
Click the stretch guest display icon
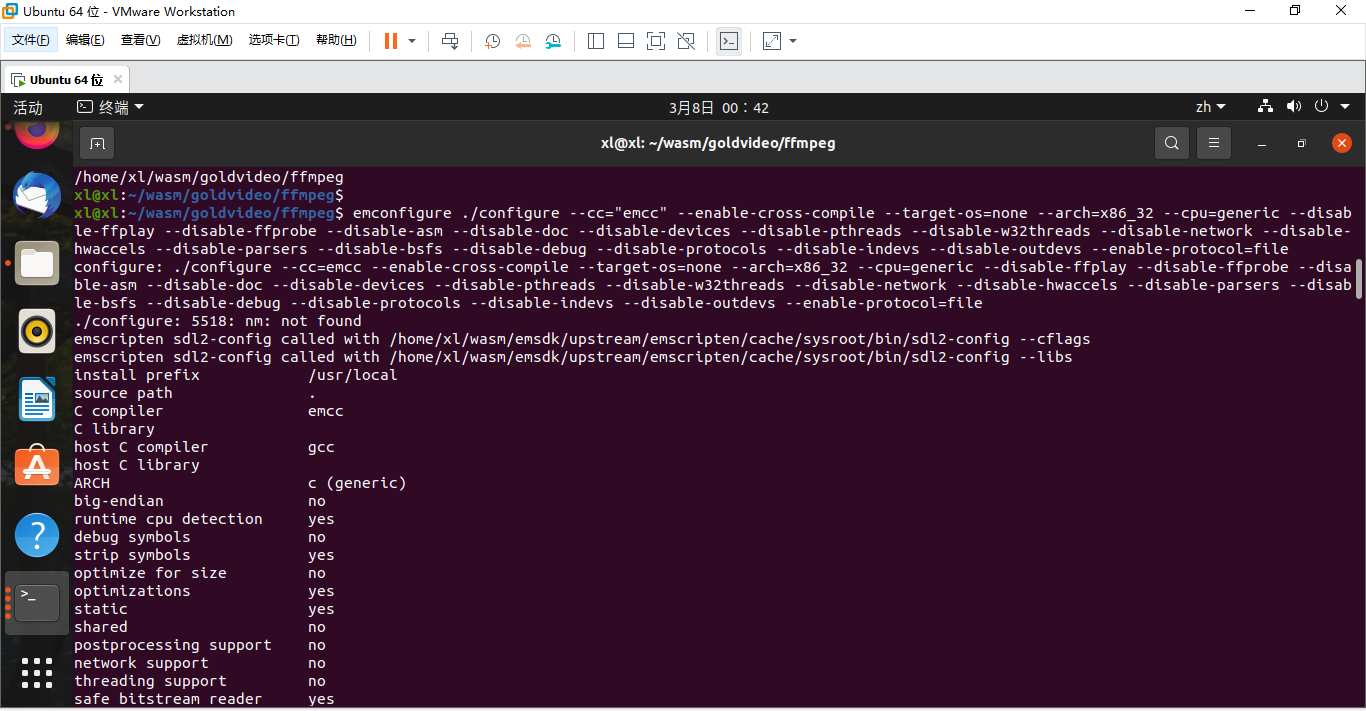pos(772,41)
